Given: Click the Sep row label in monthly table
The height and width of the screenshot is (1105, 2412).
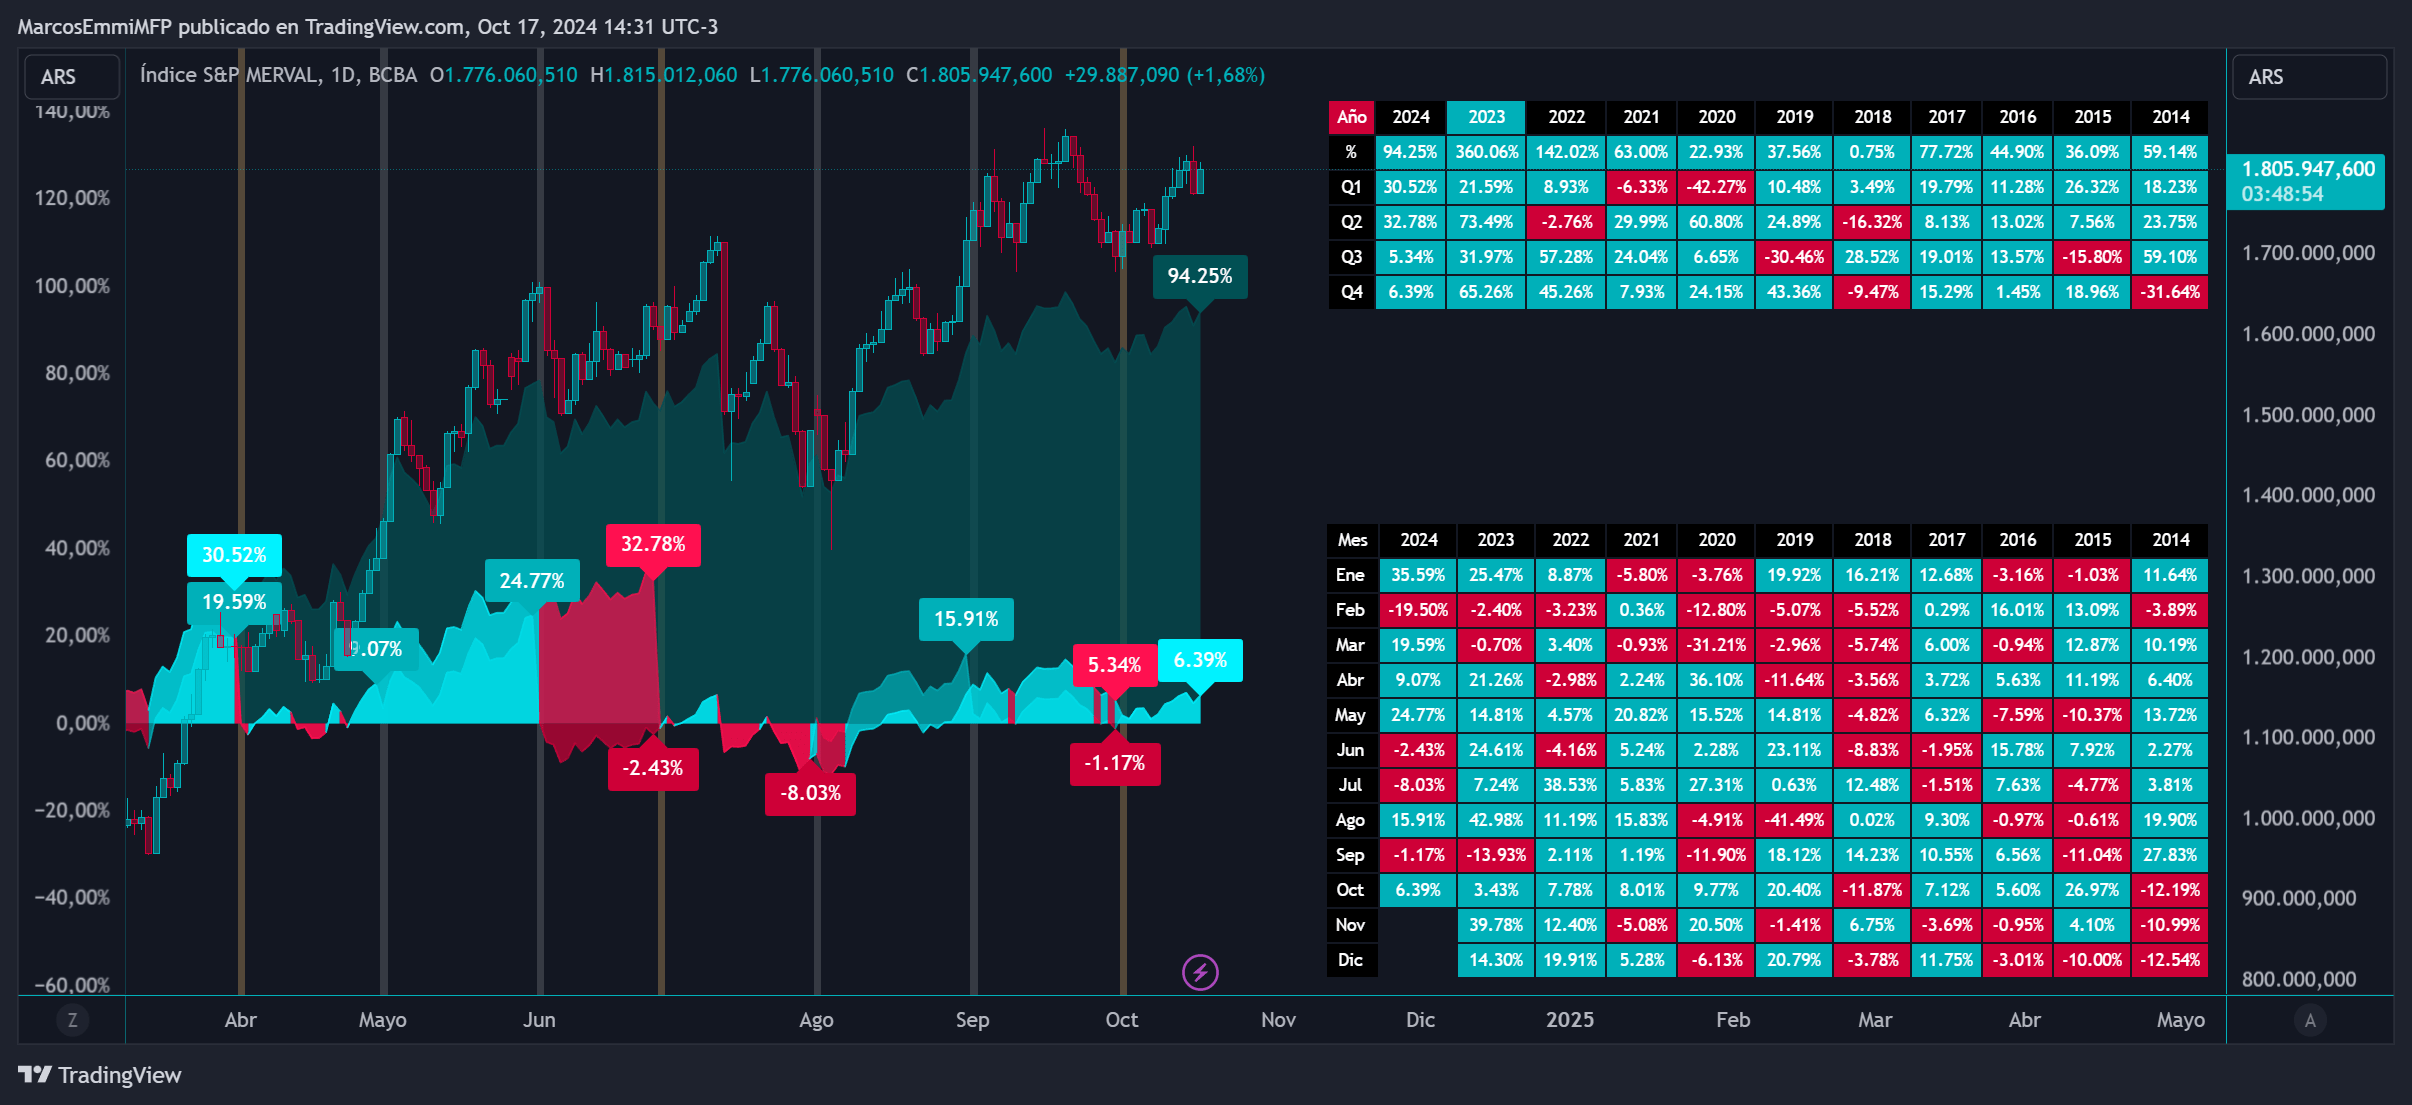Looking at the screenshot, I should click(x=1350, y=855).
